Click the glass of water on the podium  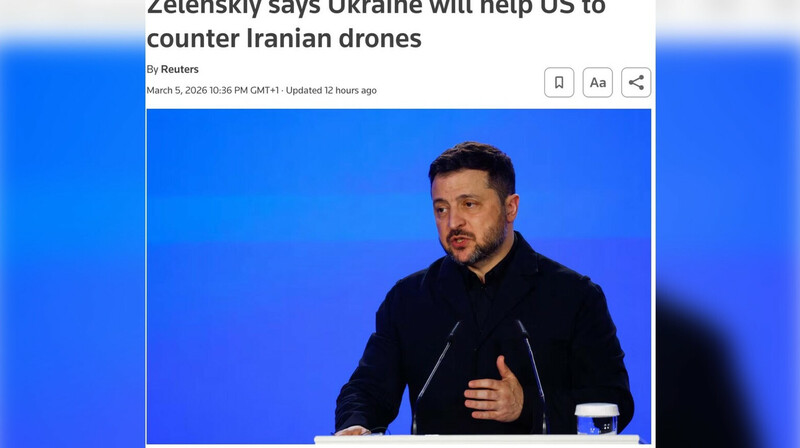[596, 418]
